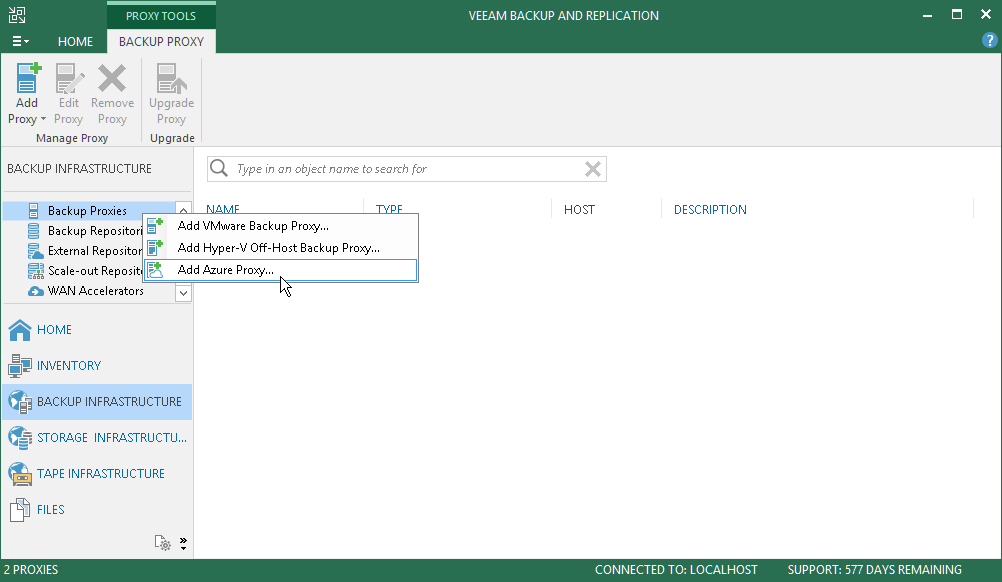Click the External Repositories cloud icon
1002x582 pixels.
(35, 250)
